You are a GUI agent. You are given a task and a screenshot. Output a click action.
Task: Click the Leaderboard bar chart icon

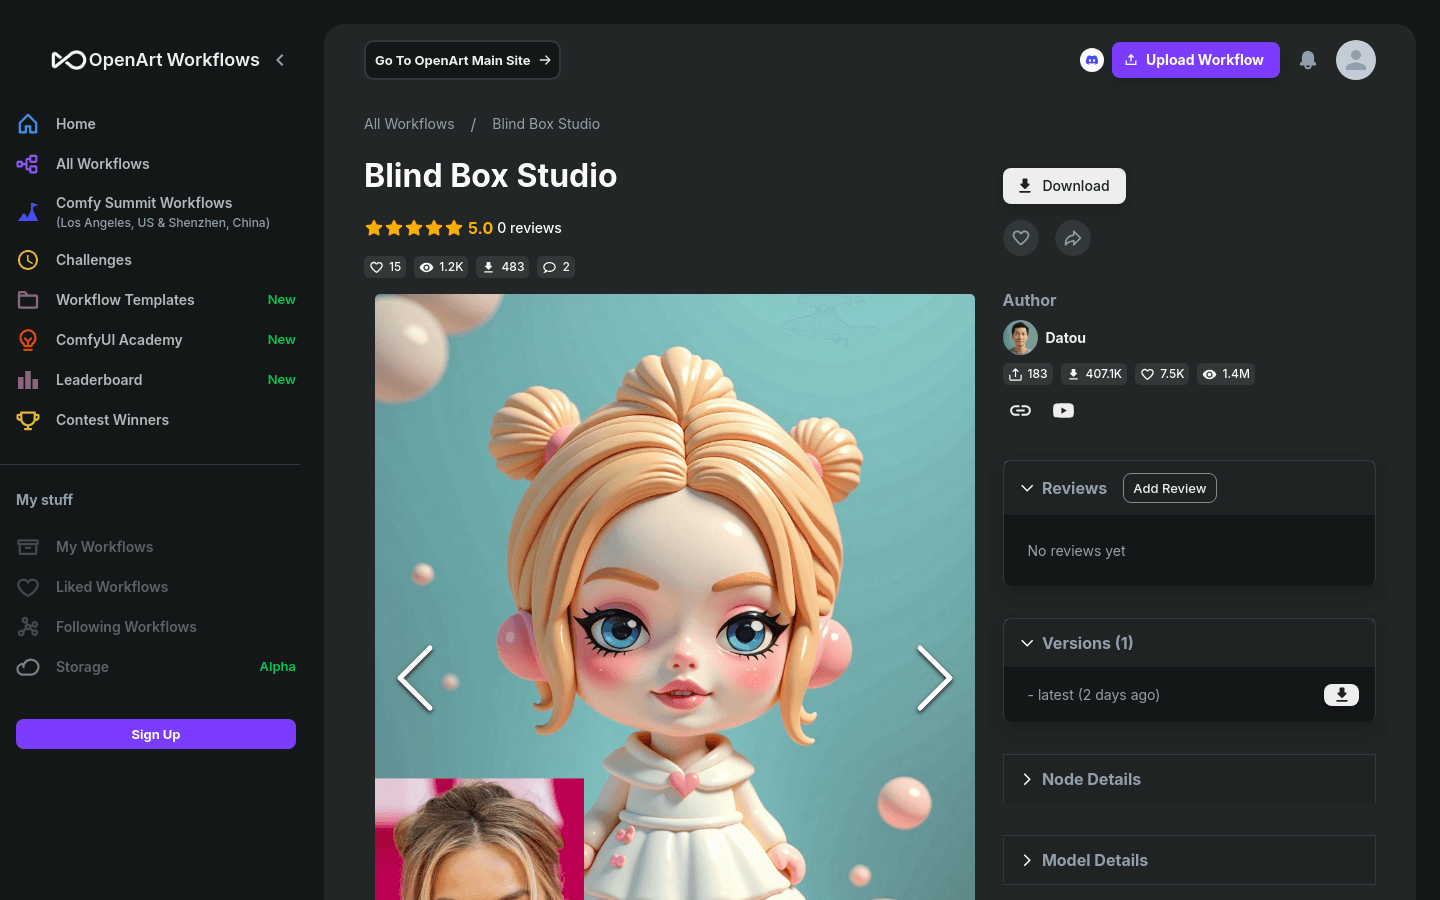coord(28,380)
